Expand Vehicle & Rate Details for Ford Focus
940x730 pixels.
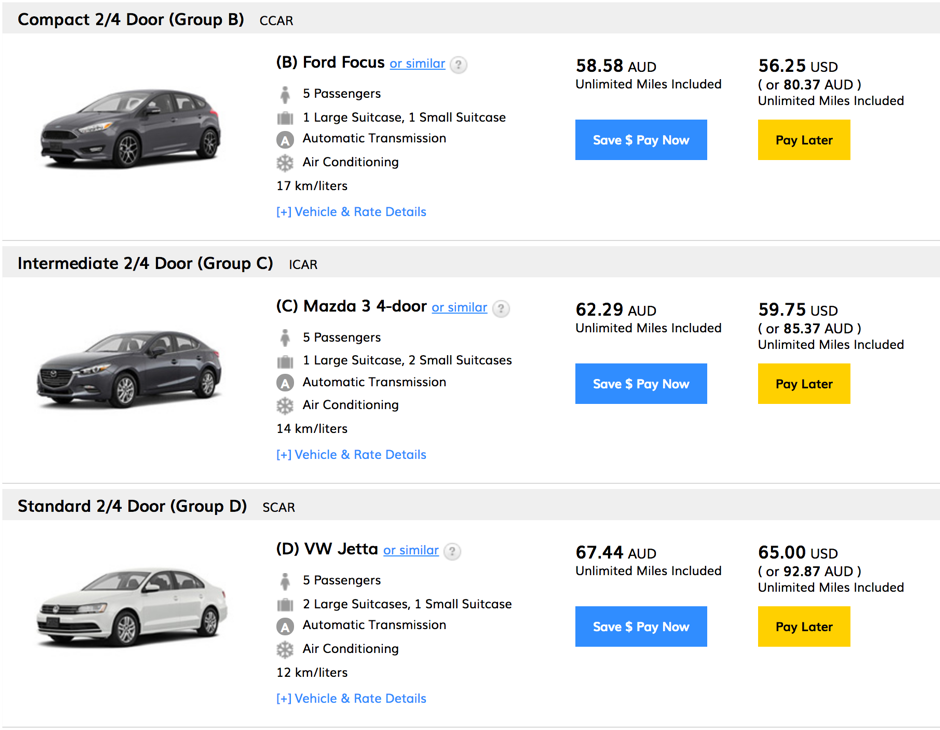pos(351,212)
